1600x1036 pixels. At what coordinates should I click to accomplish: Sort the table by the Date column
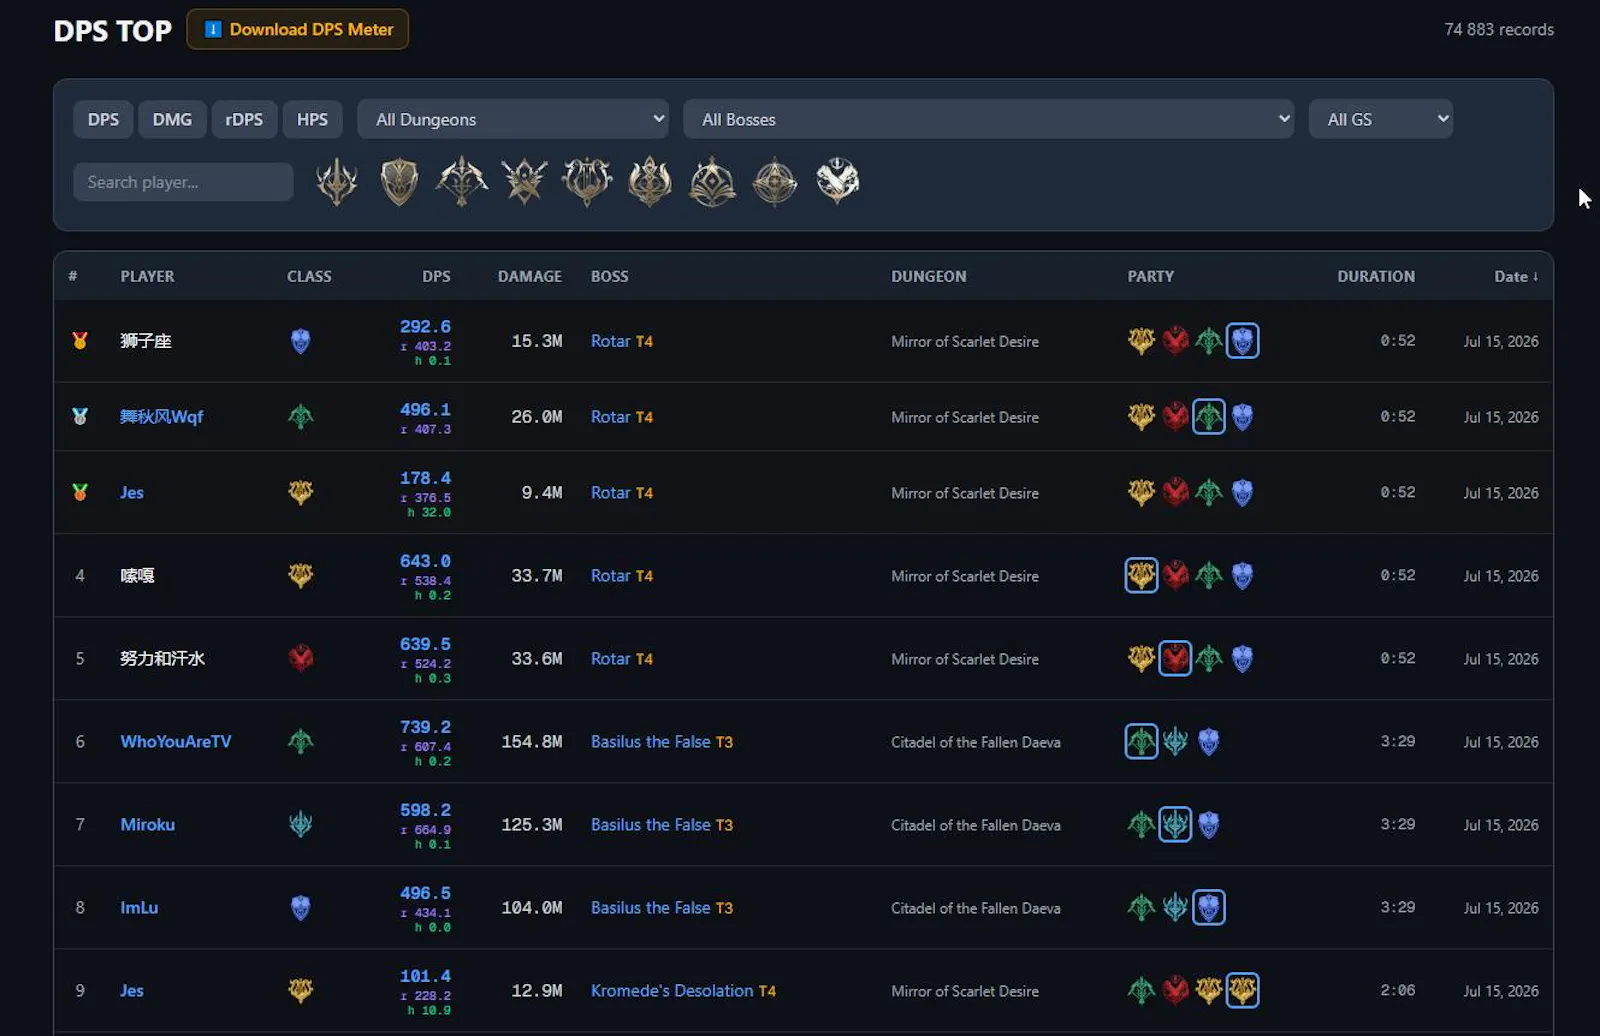pyautogui.click(x=1516, y=276)
